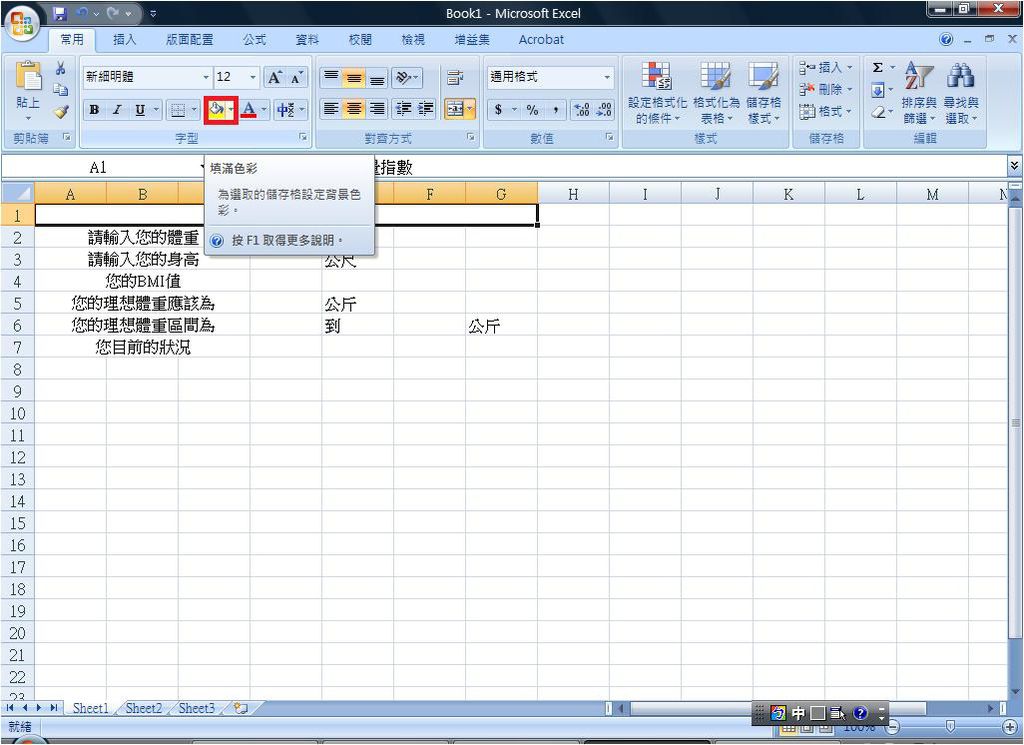This screenshot has height=745, width=1024.
Task: Click the Clear eraser icon in editing group
Action: 878,112
